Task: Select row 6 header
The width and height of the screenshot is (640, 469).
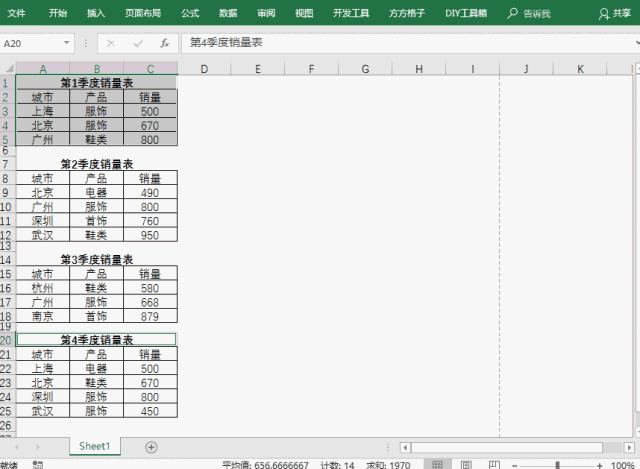Action: pyautogui.click(x=6, y=150)
